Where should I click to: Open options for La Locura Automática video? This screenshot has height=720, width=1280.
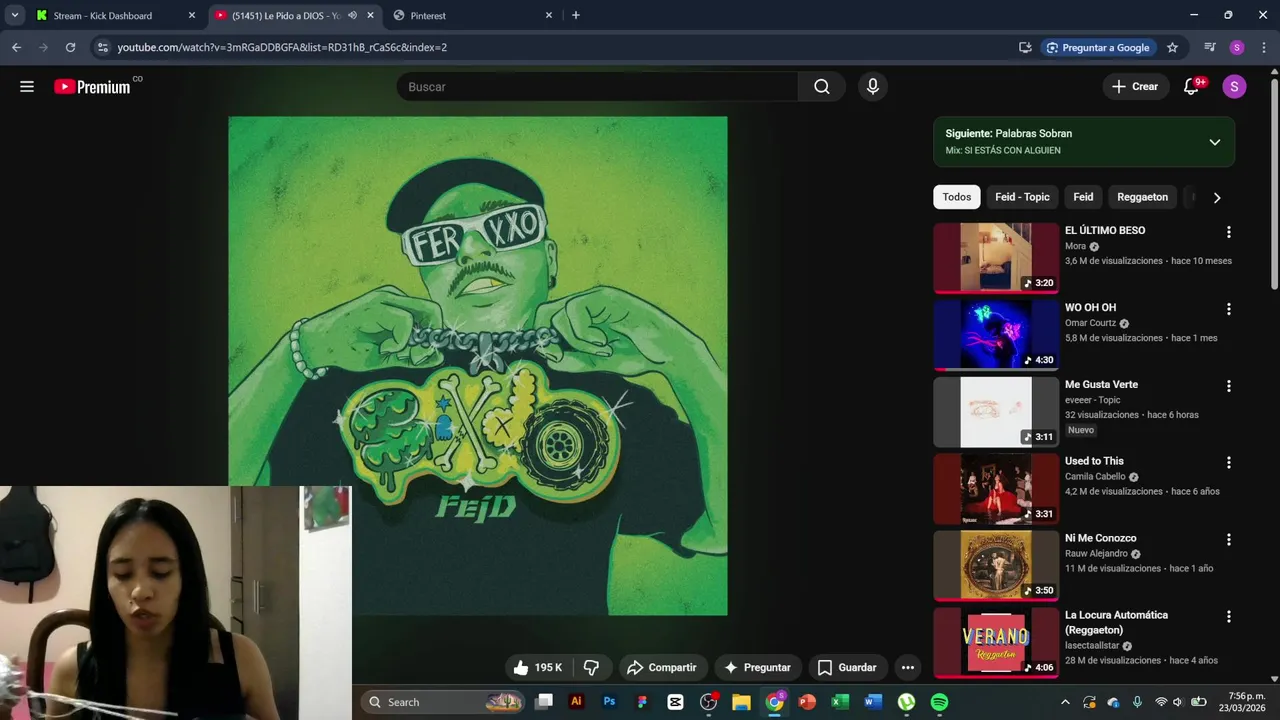1229,617
